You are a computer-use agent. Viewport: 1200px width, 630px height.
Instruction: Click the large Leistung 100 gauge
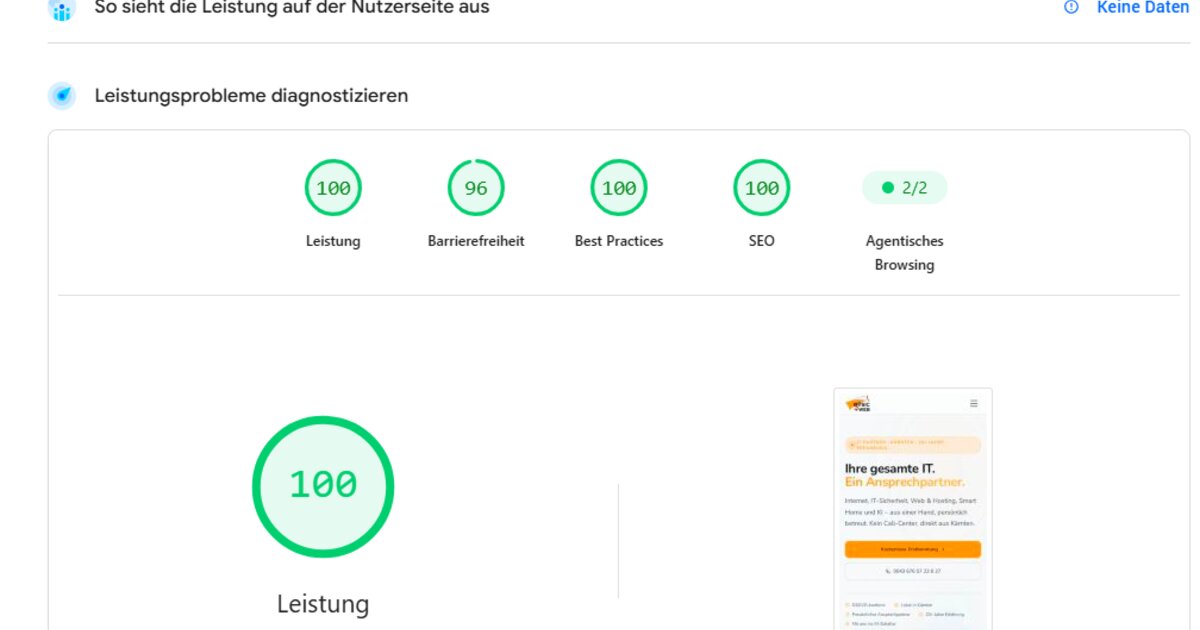pyautogui.click(x=323, y=487)
